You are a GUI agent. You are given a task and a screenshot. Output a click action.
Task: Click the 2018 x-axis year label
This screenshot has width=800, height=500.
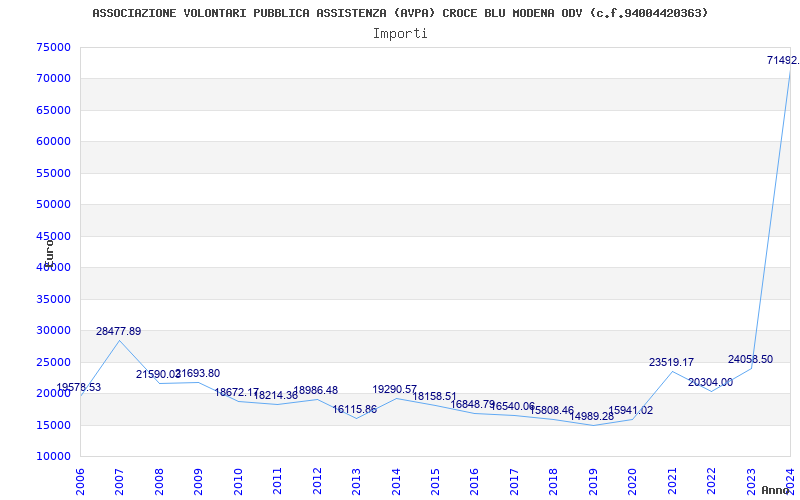pyautogui.click(x=554, y=482)
